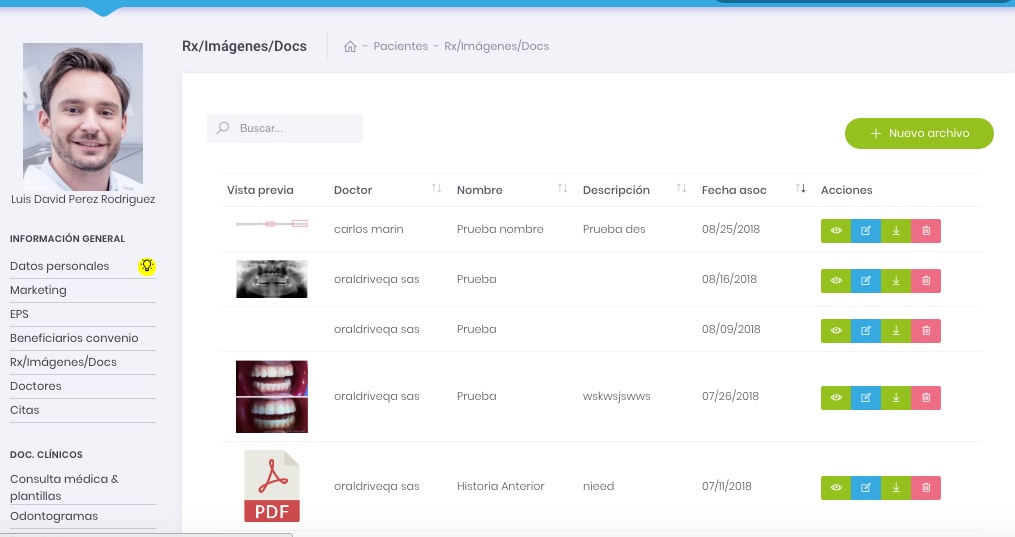Download the Historia Anterior PDF file

click(896, 488)
